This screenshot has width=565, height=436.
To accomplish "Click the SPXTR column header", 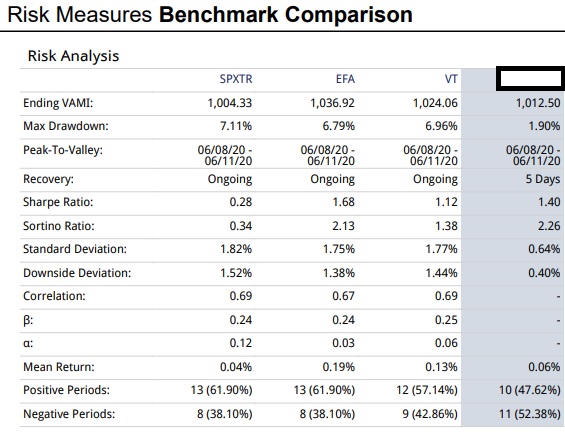I will click(x=236, y=79).
